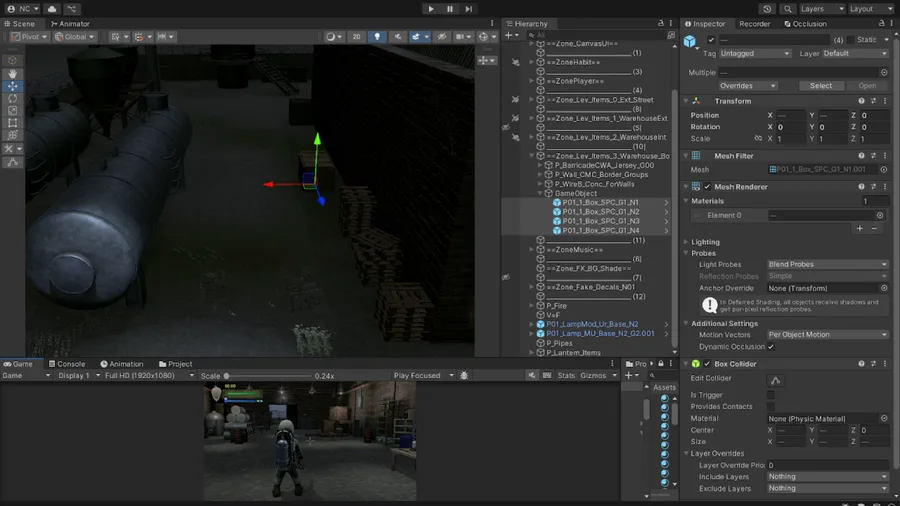
Task: Select P01_1_Box_SPC_G1_N1 in Hierarchy
Action: [600, 203]
